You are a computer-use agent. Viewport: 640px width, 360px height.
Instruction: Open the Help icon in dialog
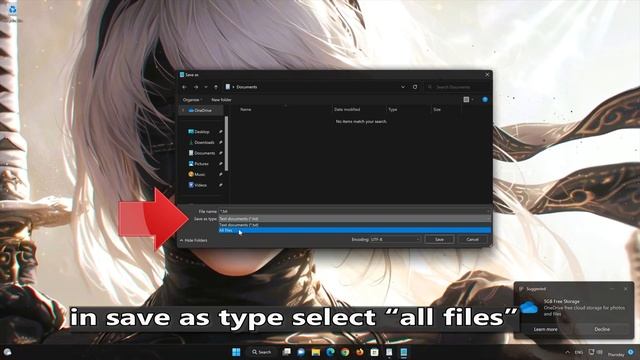point(485,100)
